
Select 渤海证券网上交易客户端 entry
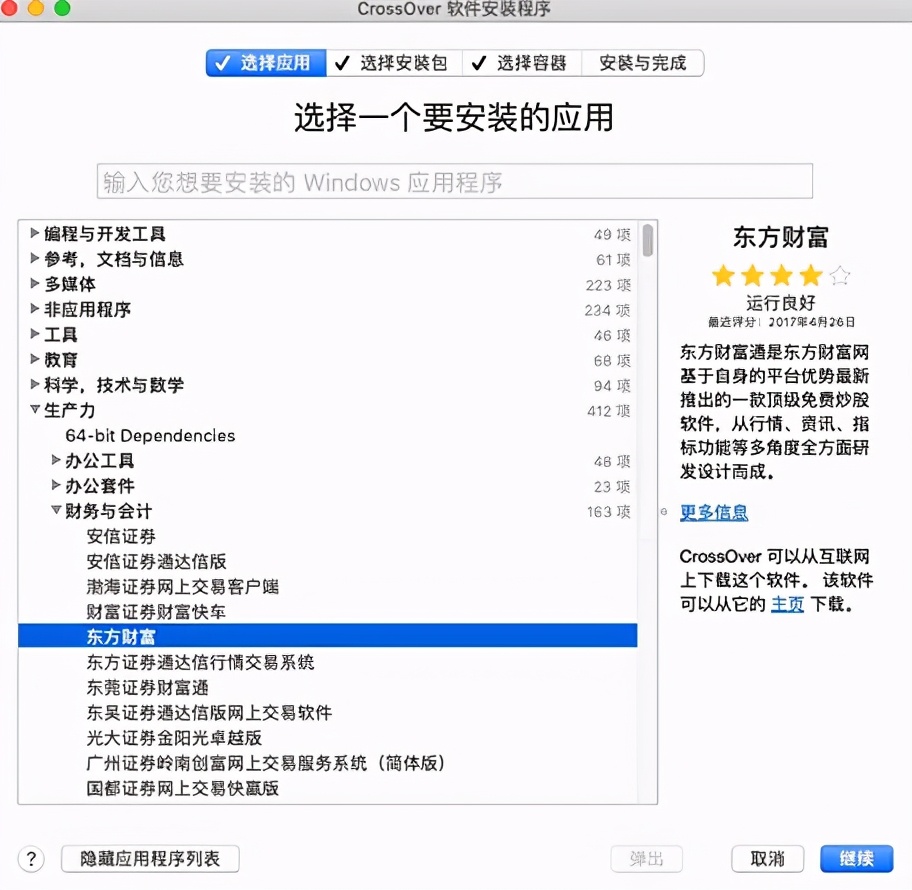click(x=183, y=586)
